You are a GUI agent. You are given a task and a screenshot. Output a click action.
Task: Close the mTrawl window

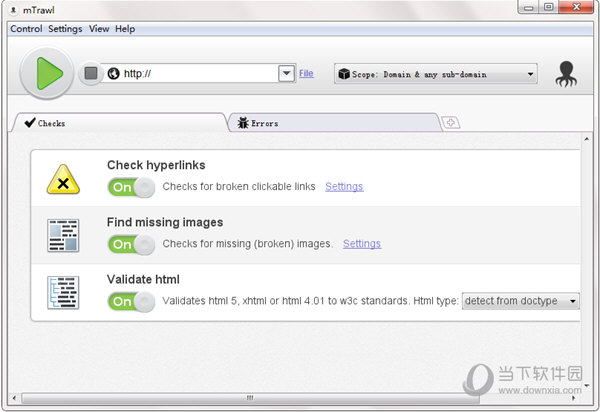[576, 7]
